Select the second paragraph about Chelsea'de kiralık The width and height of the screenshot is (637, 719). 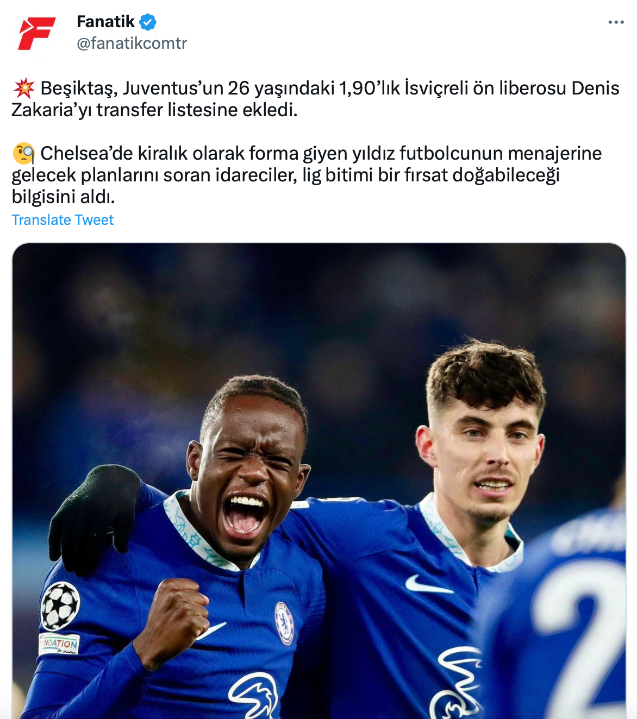pos(306,175)
